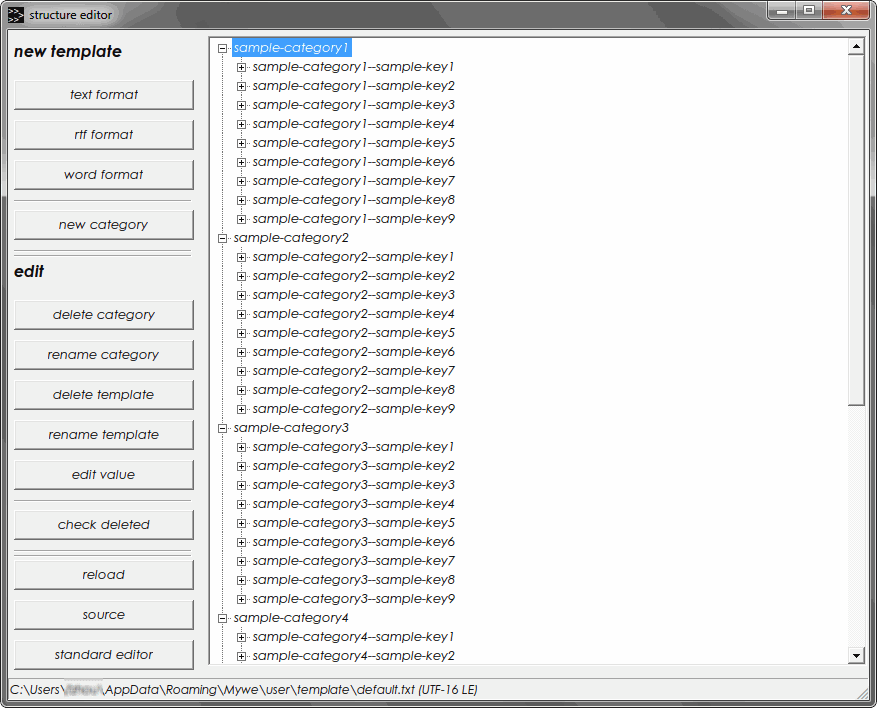Open the edit value function
Screen dimensions: 877x708
point(103,474)
